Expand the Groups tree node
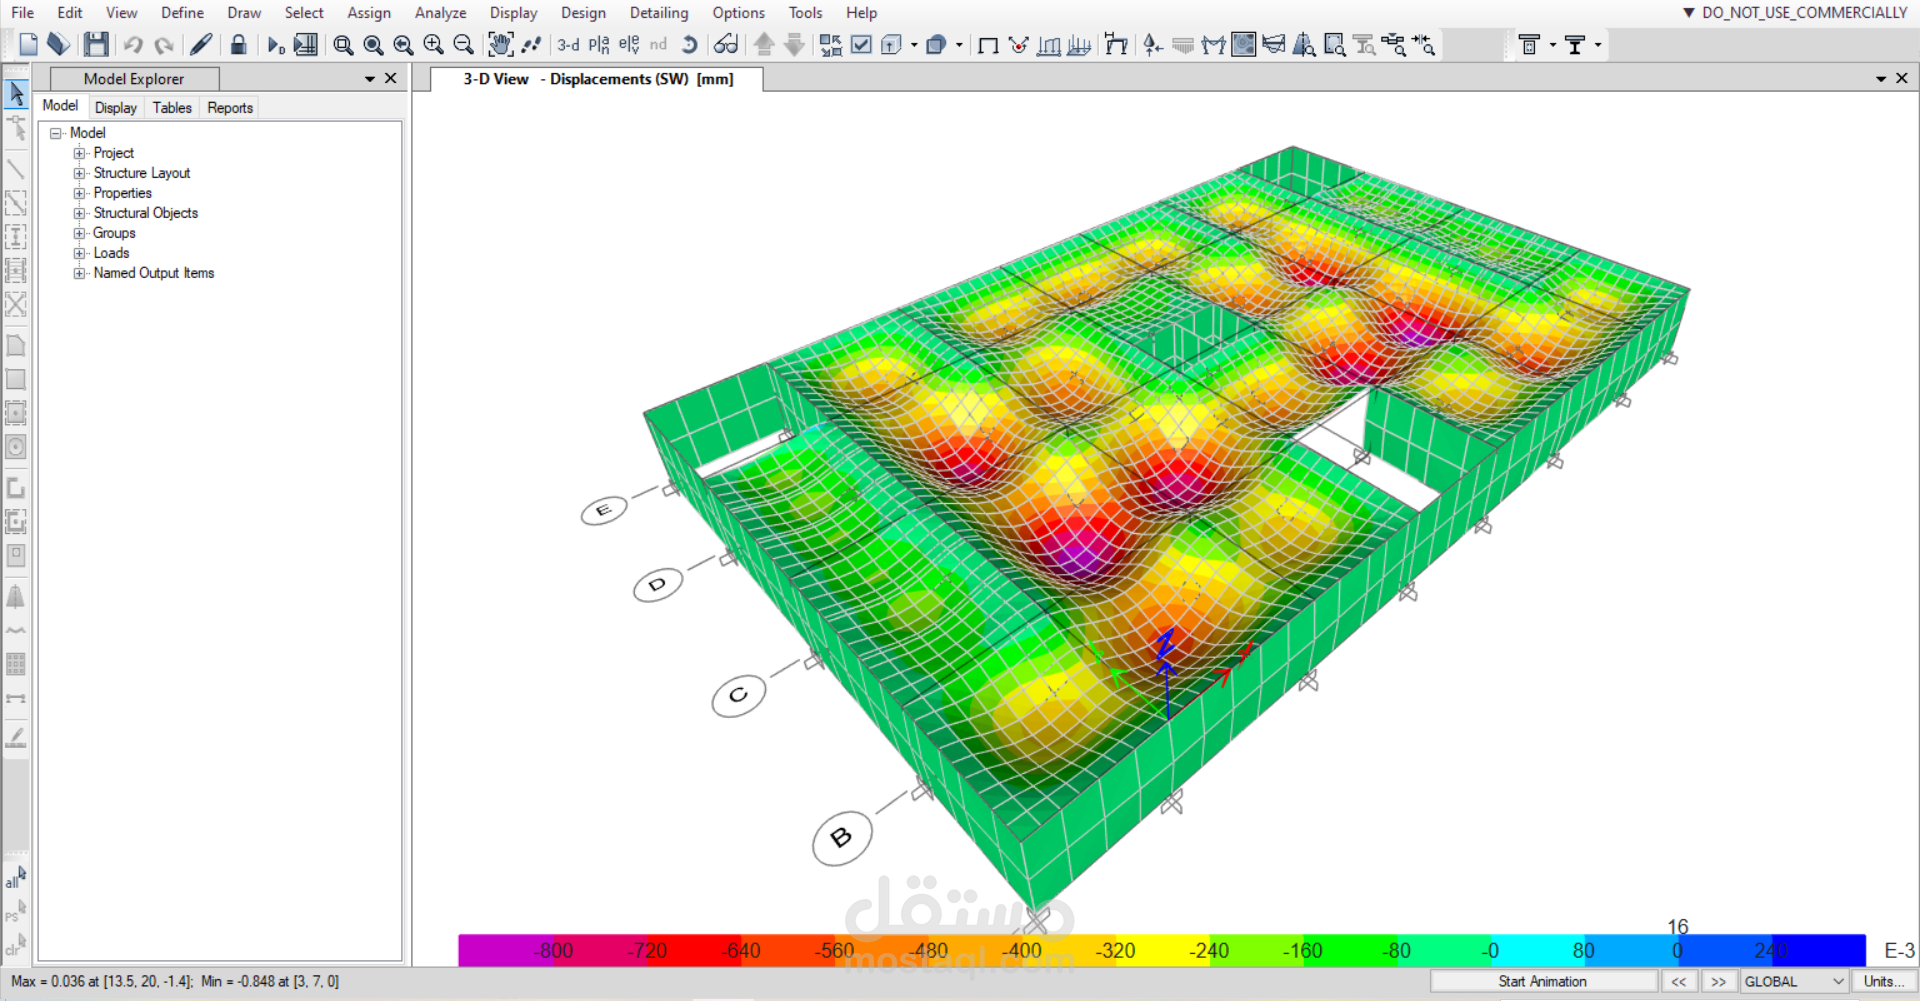Image resolution: width=1920 pixels, height=1001 pixels. point(79,233)
